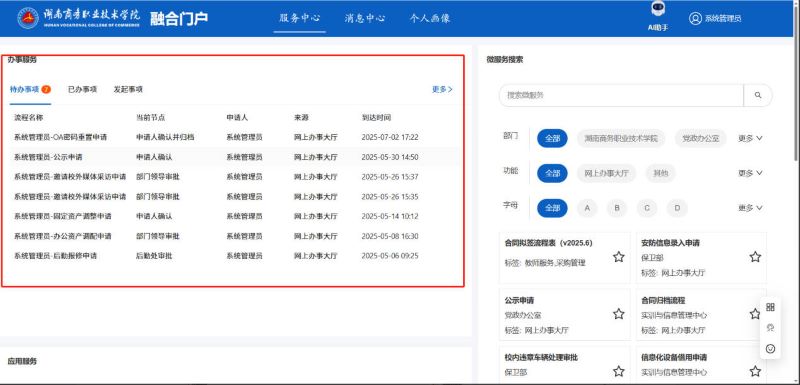This screenshot has height=385, width=800.
Task: Click the customer service headset icon
Action: pos(770,328)
